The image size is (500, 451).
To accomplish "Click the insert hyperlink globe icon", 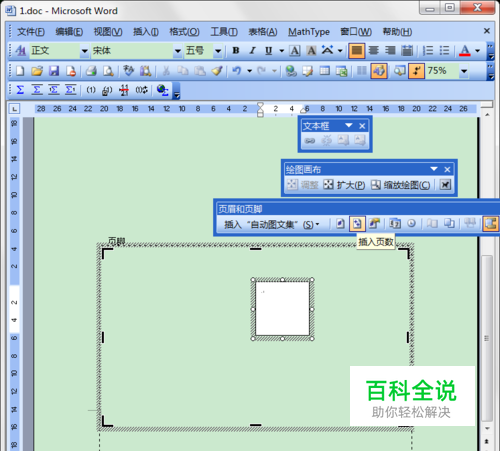I will coord(291,71).
